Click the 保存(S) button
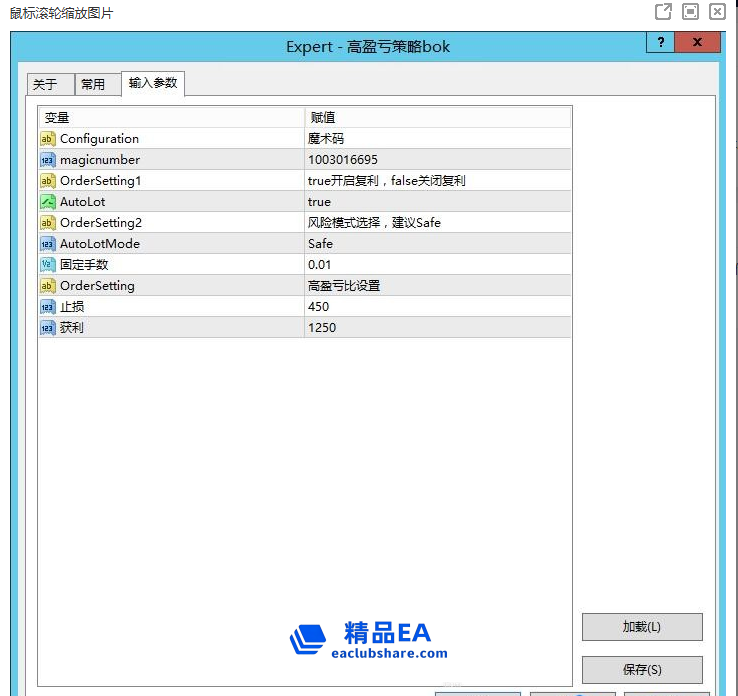Viewport: 738px width, 696px height. tap(642, 670)
